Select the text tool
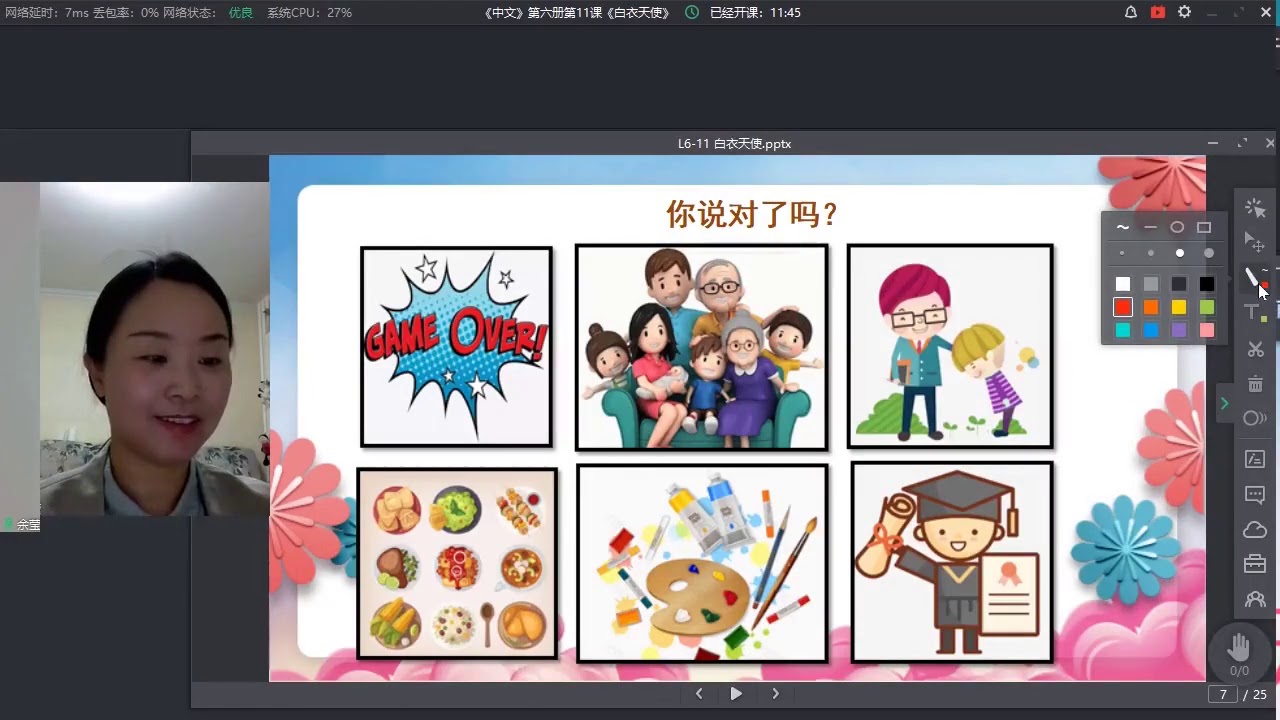The height and width of the screenshot is (720, 1280). 1254,313
